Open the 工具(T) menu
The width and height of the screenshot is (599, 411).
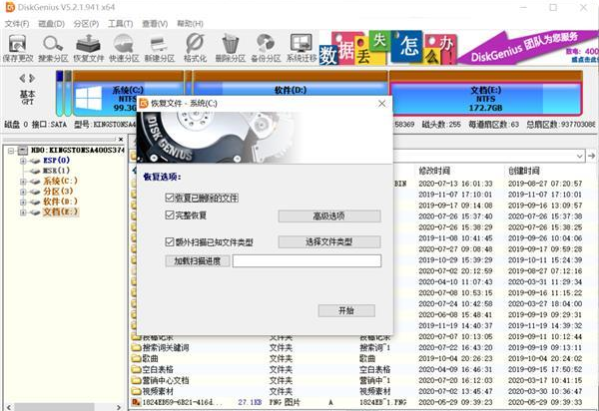coord(120,24)
